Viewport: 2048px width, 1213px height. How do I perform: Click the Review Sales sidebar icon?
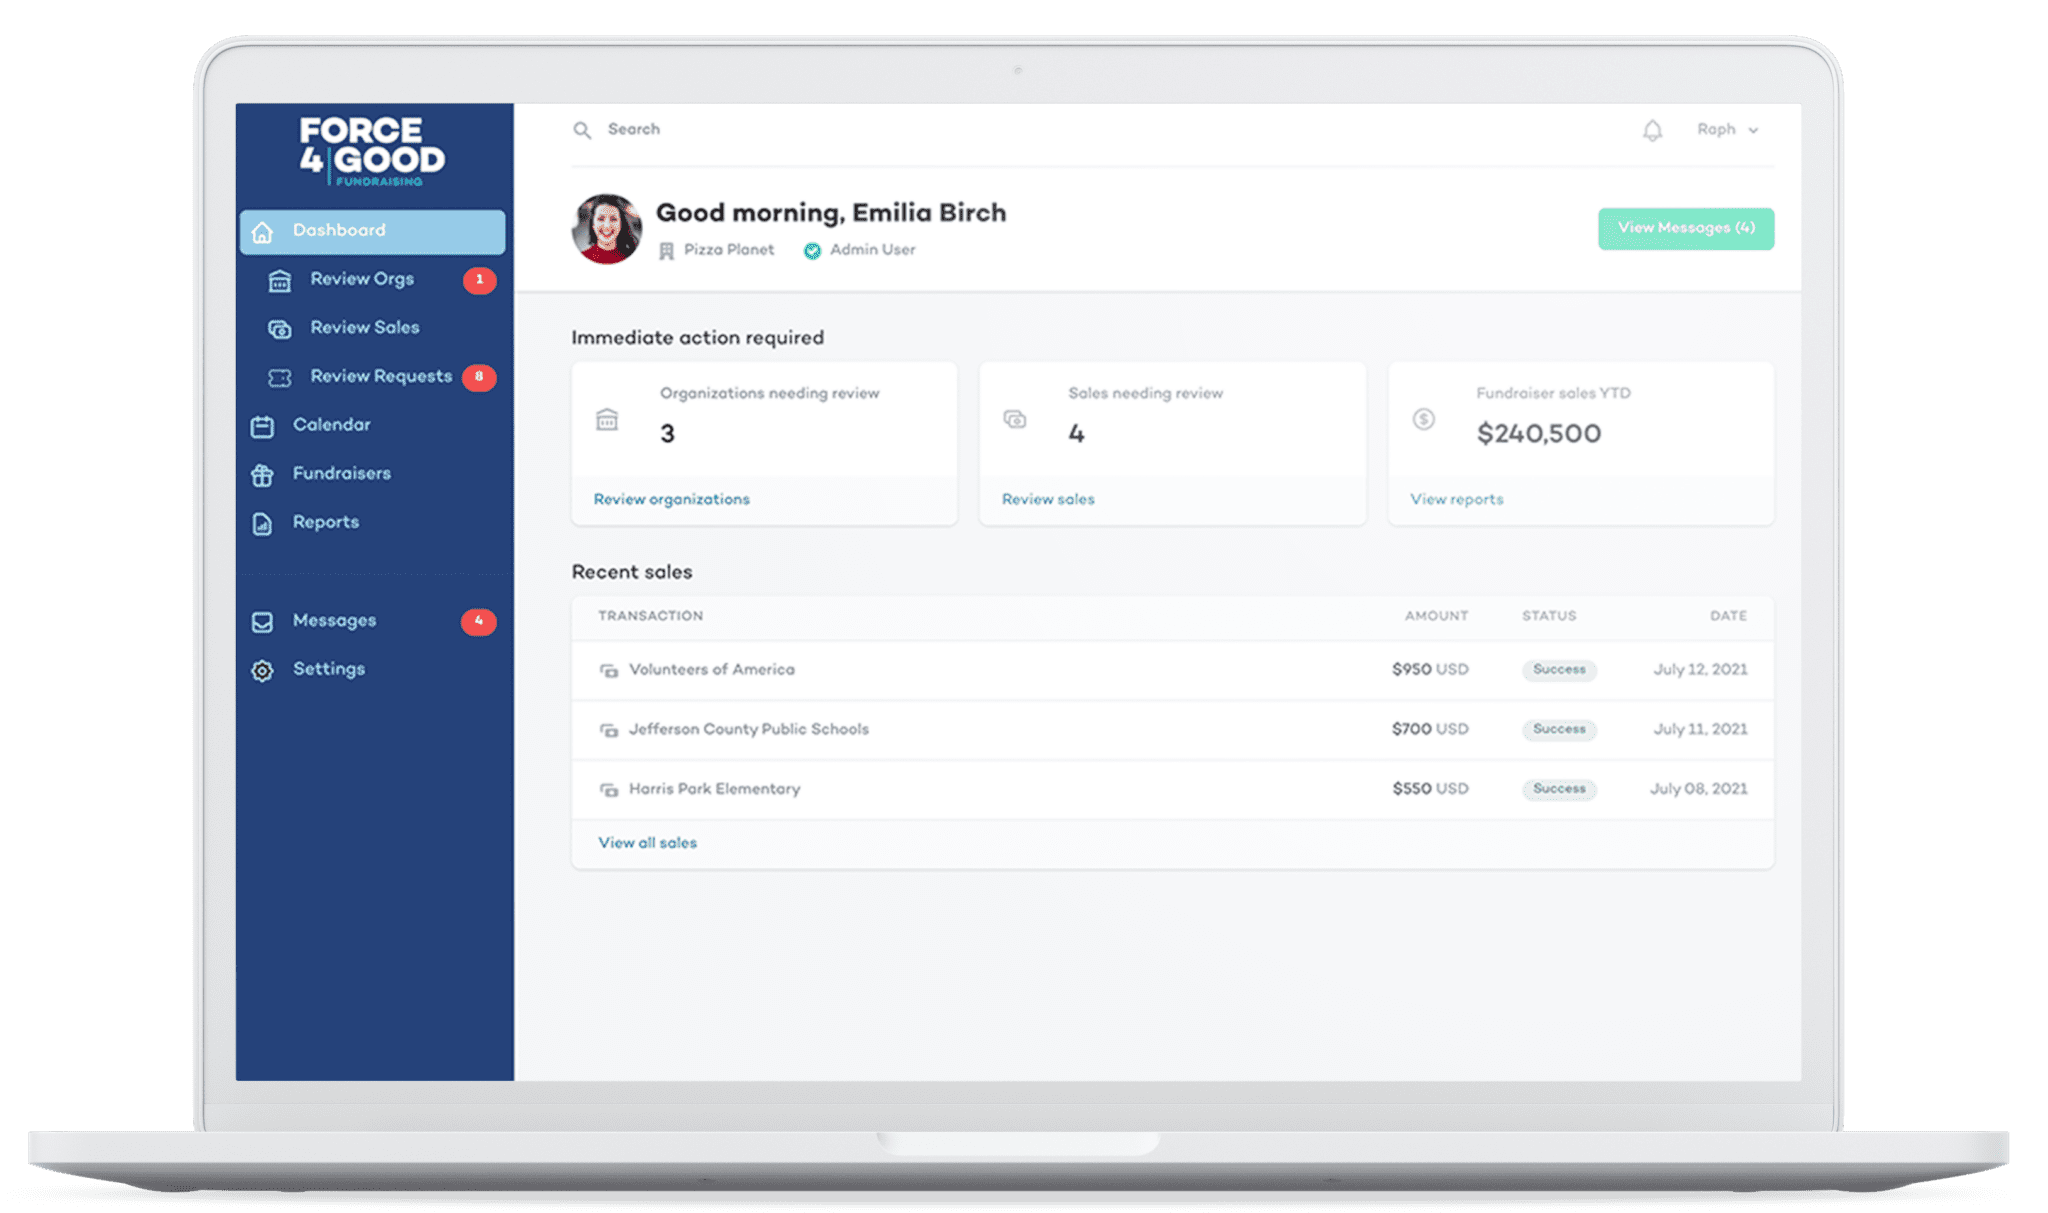pyautogui.click(x=280, y=329)
